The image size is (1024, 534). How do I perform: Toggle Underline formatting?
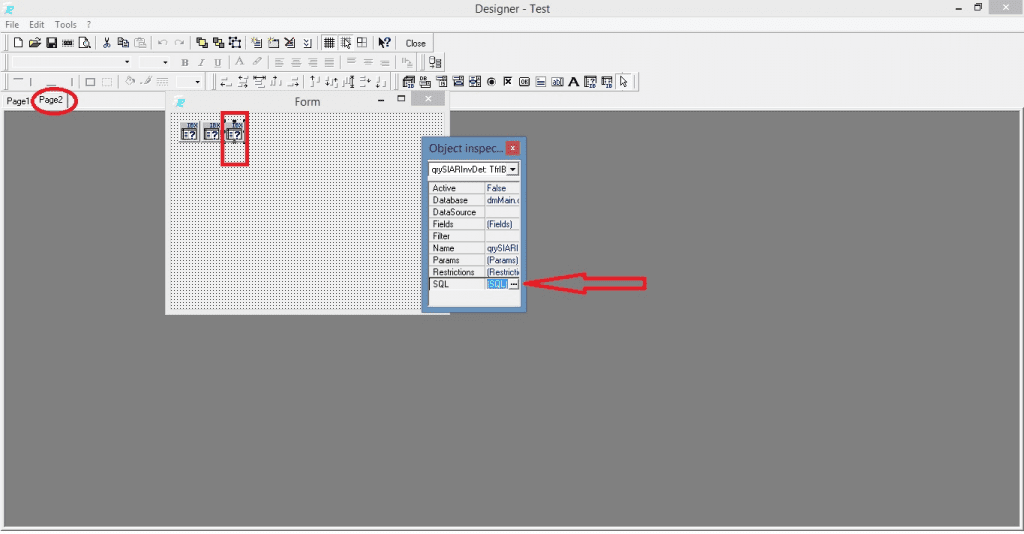pos(217,63)
